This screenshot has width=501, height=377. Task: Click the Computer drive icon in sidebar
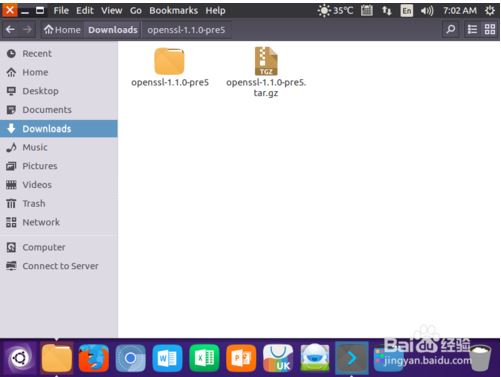[11, 247]
